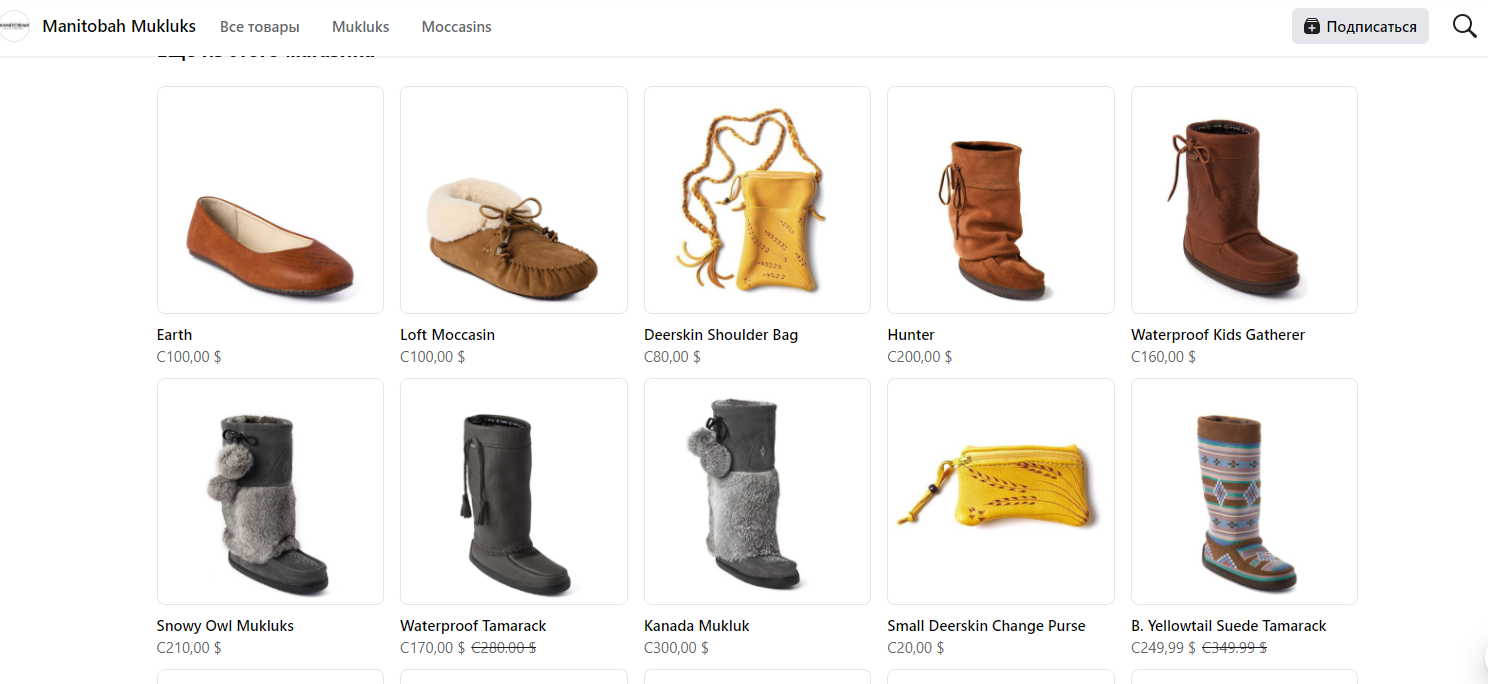Image resolution: width=1488 pixels, height=684 pixels.
Task: Click the Hunter product title link
Action: pos(911,335)
